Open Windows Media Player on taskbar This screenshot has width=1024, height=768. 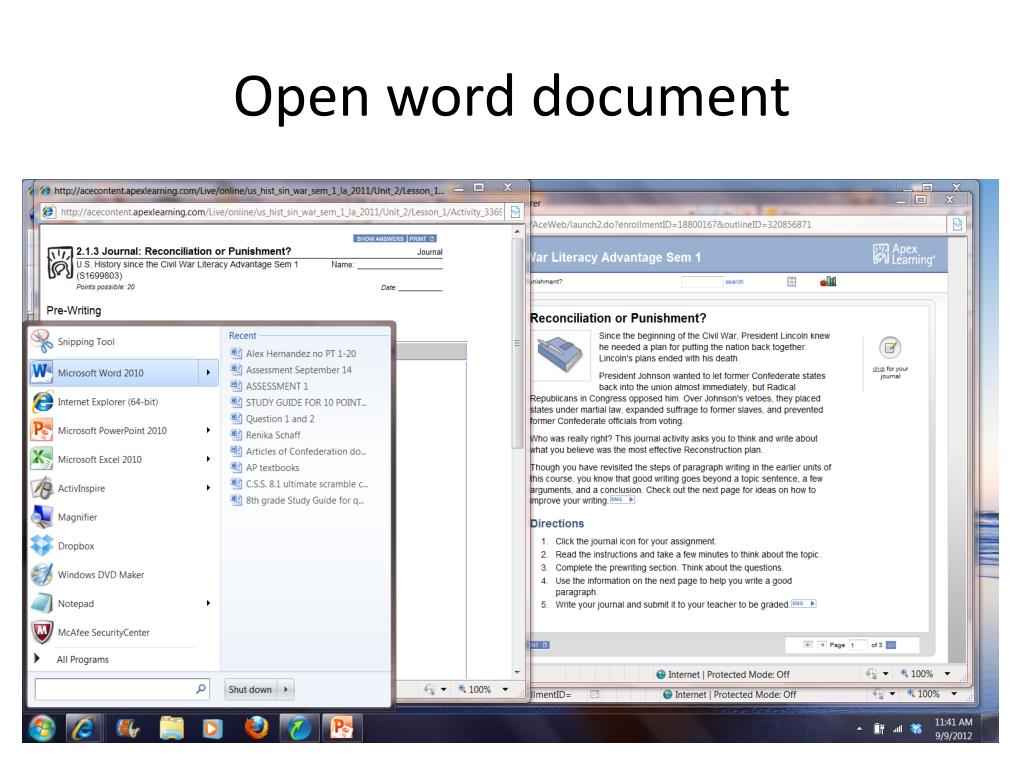pos(212,728)
